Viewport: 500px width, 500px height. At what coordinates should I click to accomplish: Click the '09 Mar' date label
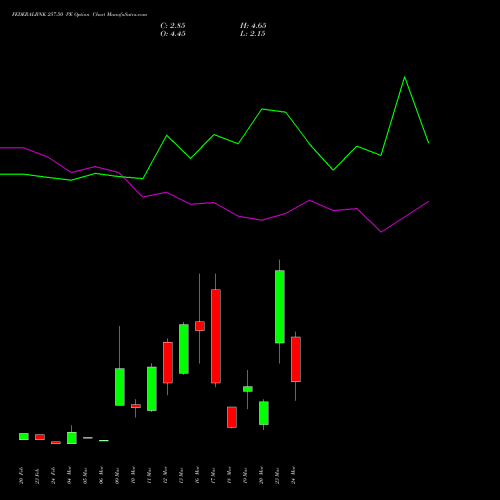117,475
